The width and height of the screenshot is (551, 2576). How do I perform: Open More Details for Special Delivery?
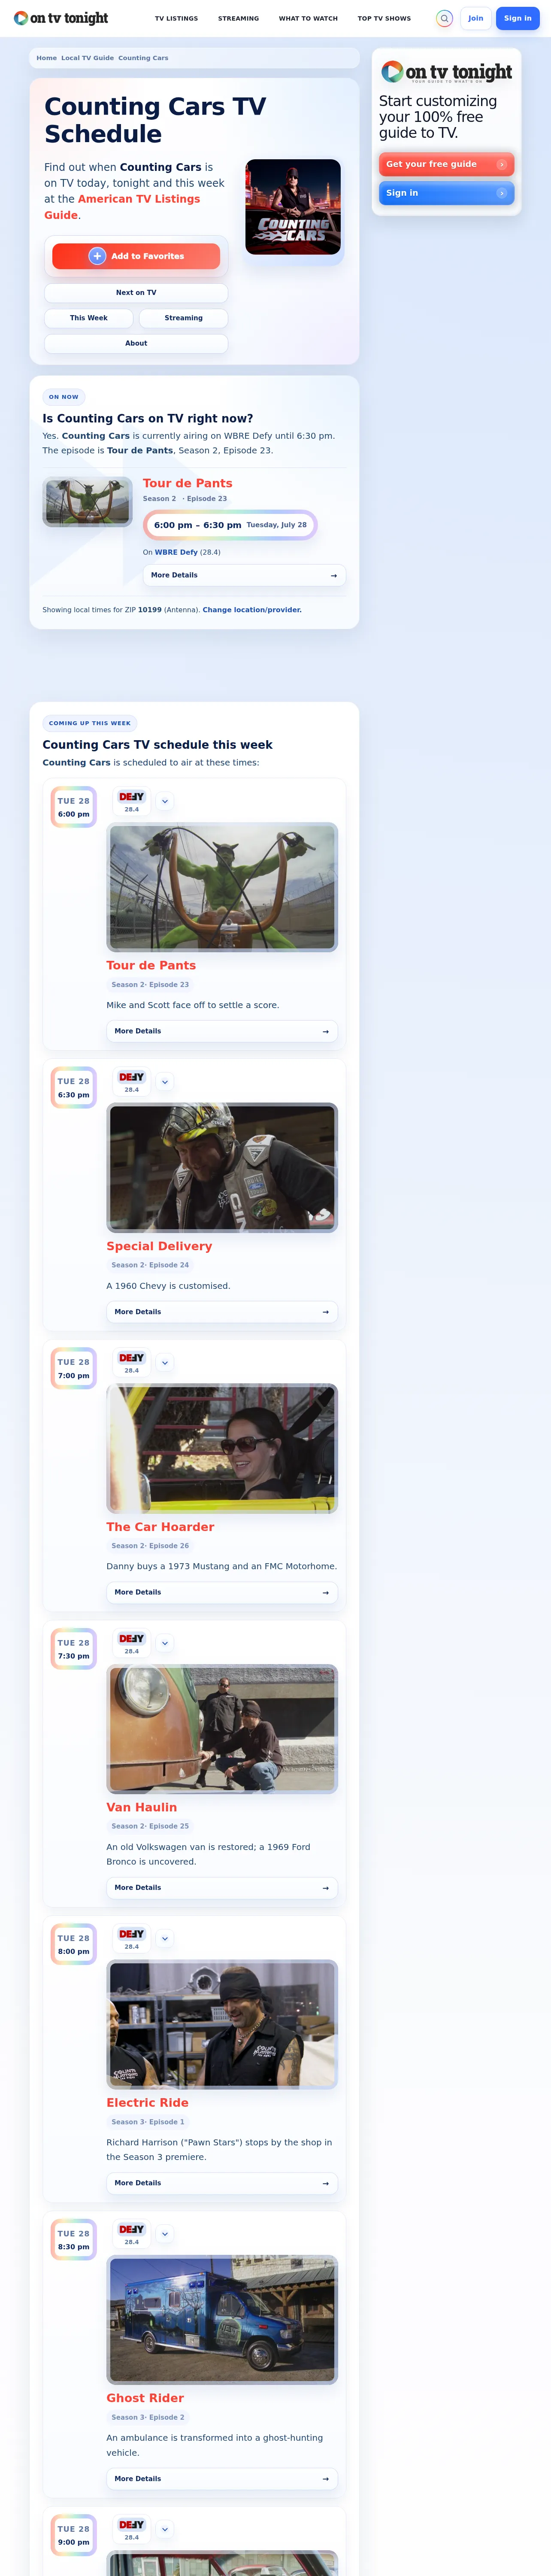tap(222, 1312)
